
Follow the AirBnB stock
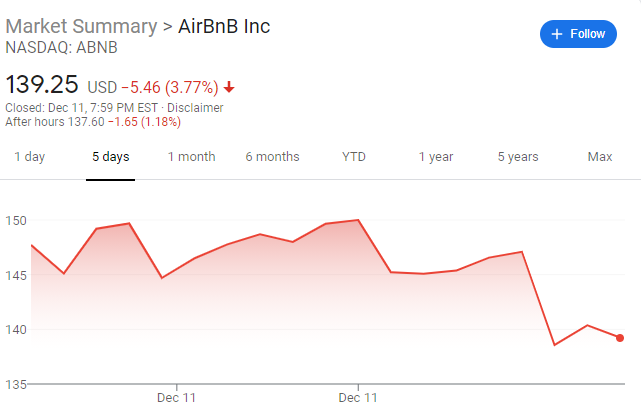pyautogui.click(x=579, y=34)
